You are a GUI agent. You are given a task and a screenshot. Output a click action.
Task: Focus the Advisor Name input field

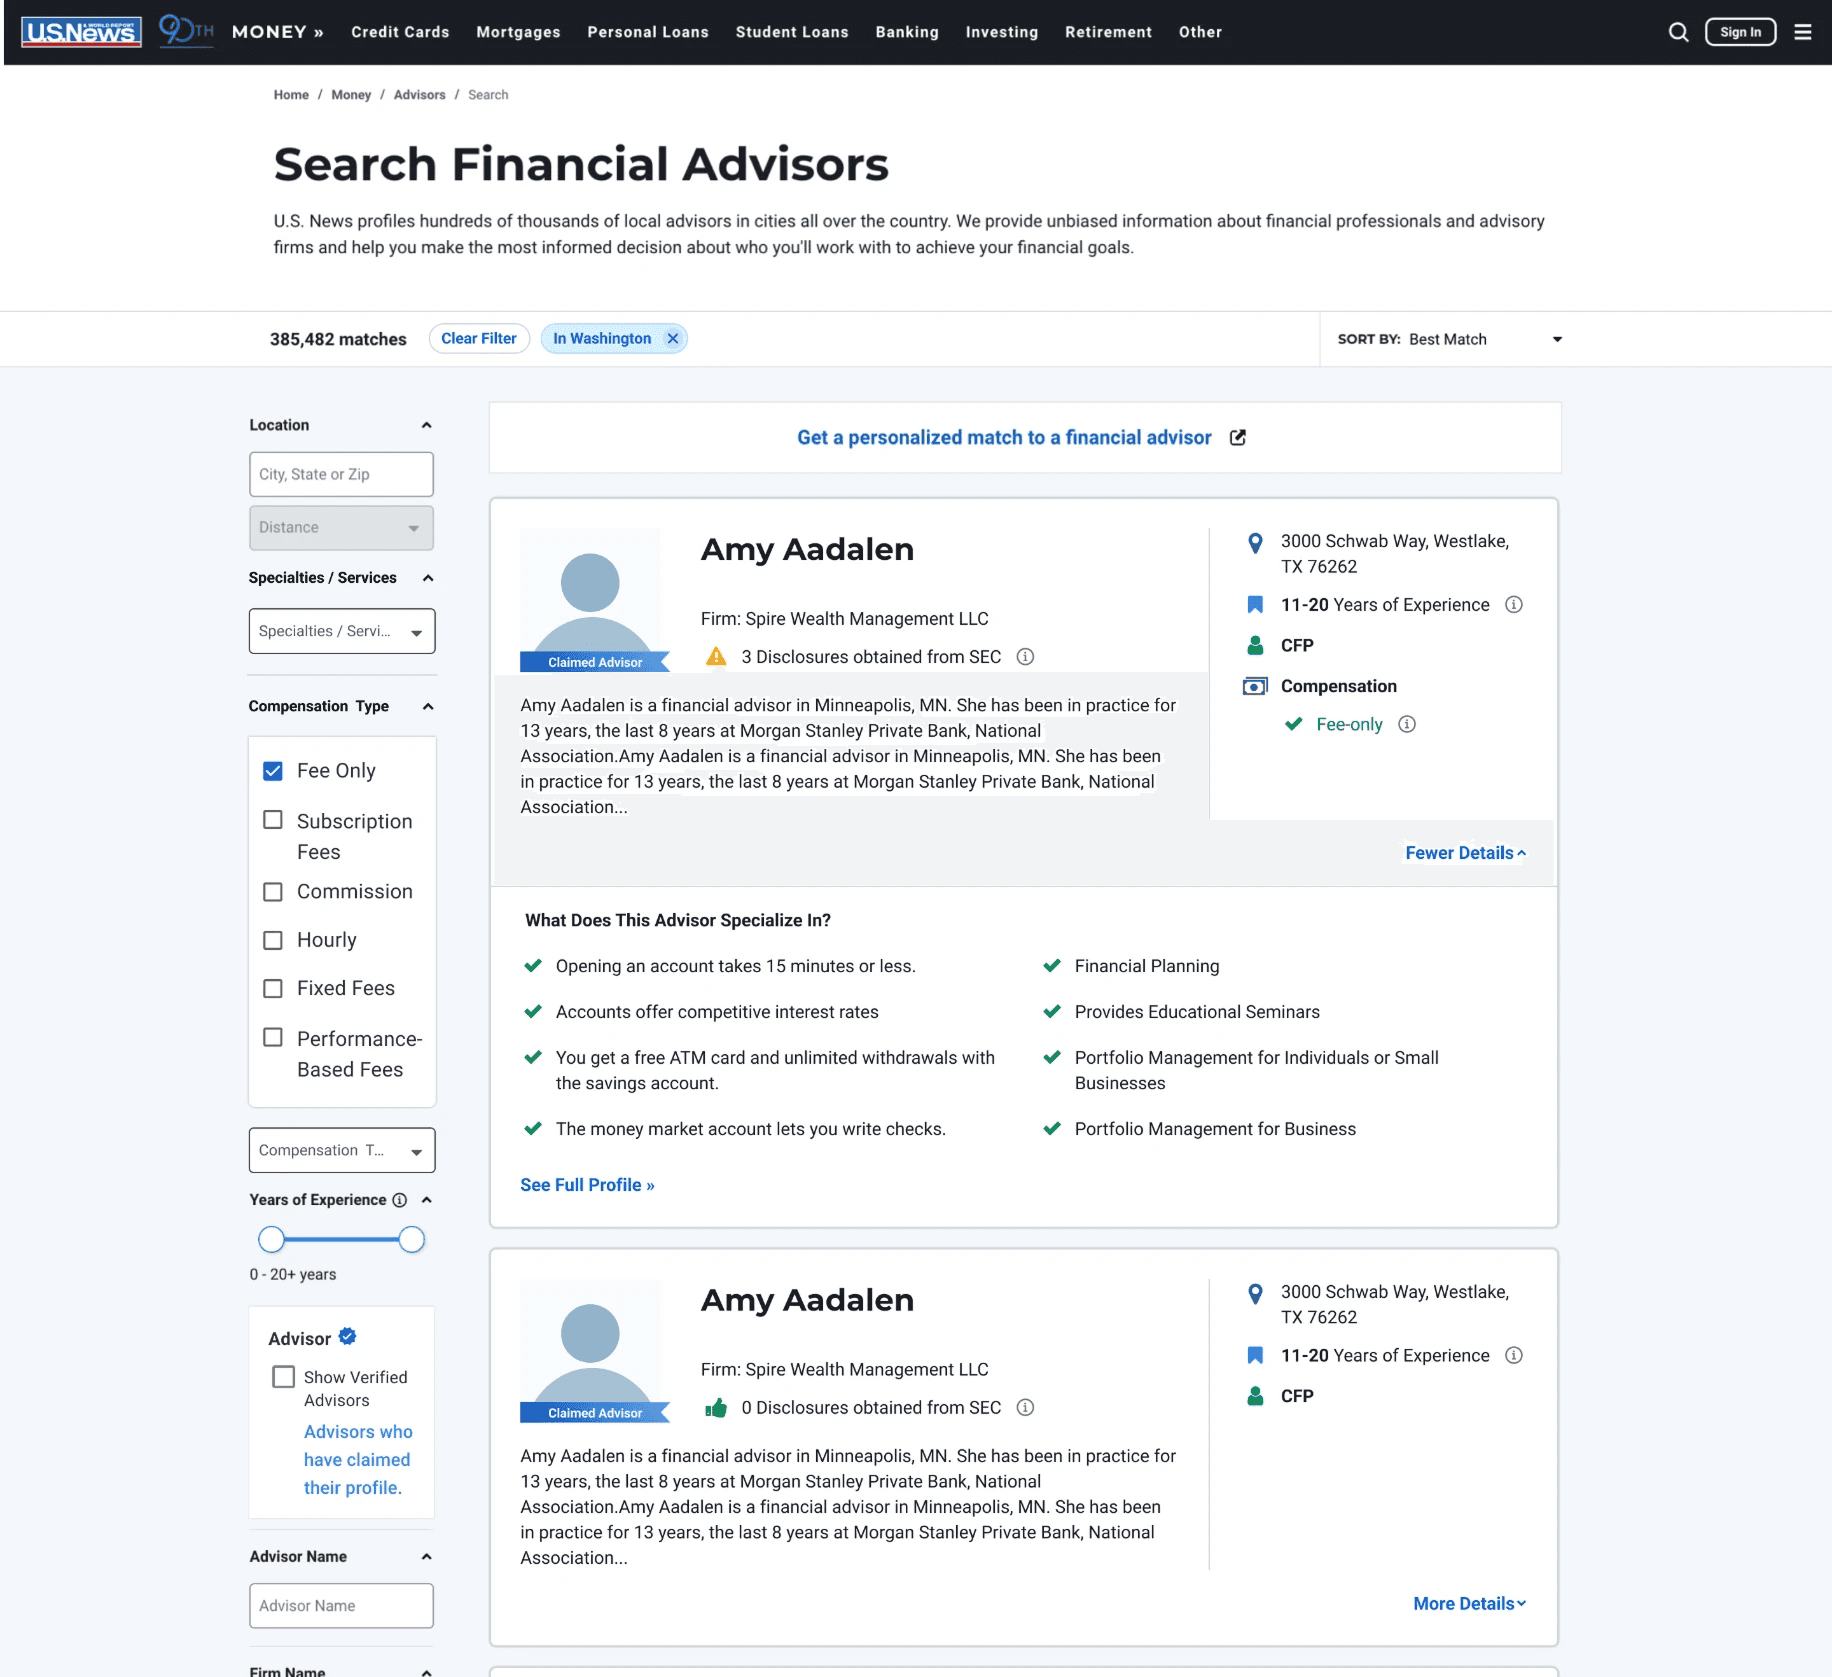click(341, 1606)
